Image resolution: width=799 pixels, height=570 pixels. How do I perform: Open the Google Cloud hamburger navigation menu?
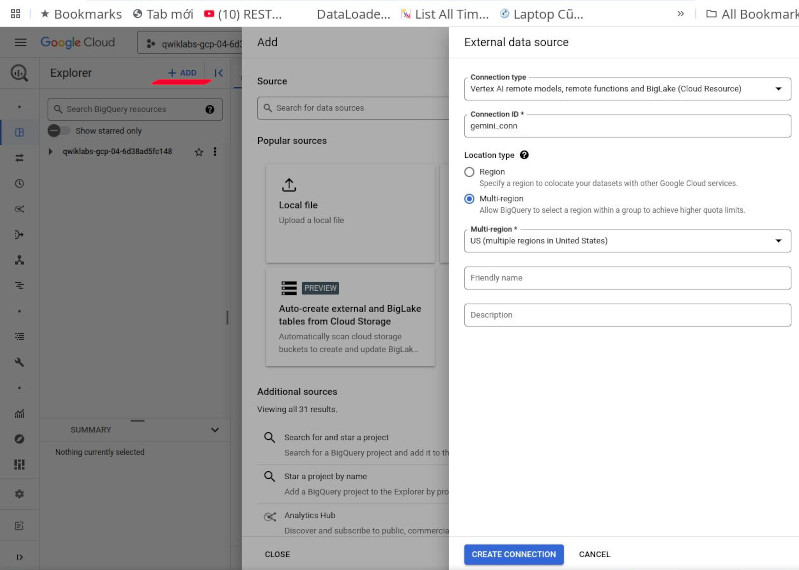point(20,42)
